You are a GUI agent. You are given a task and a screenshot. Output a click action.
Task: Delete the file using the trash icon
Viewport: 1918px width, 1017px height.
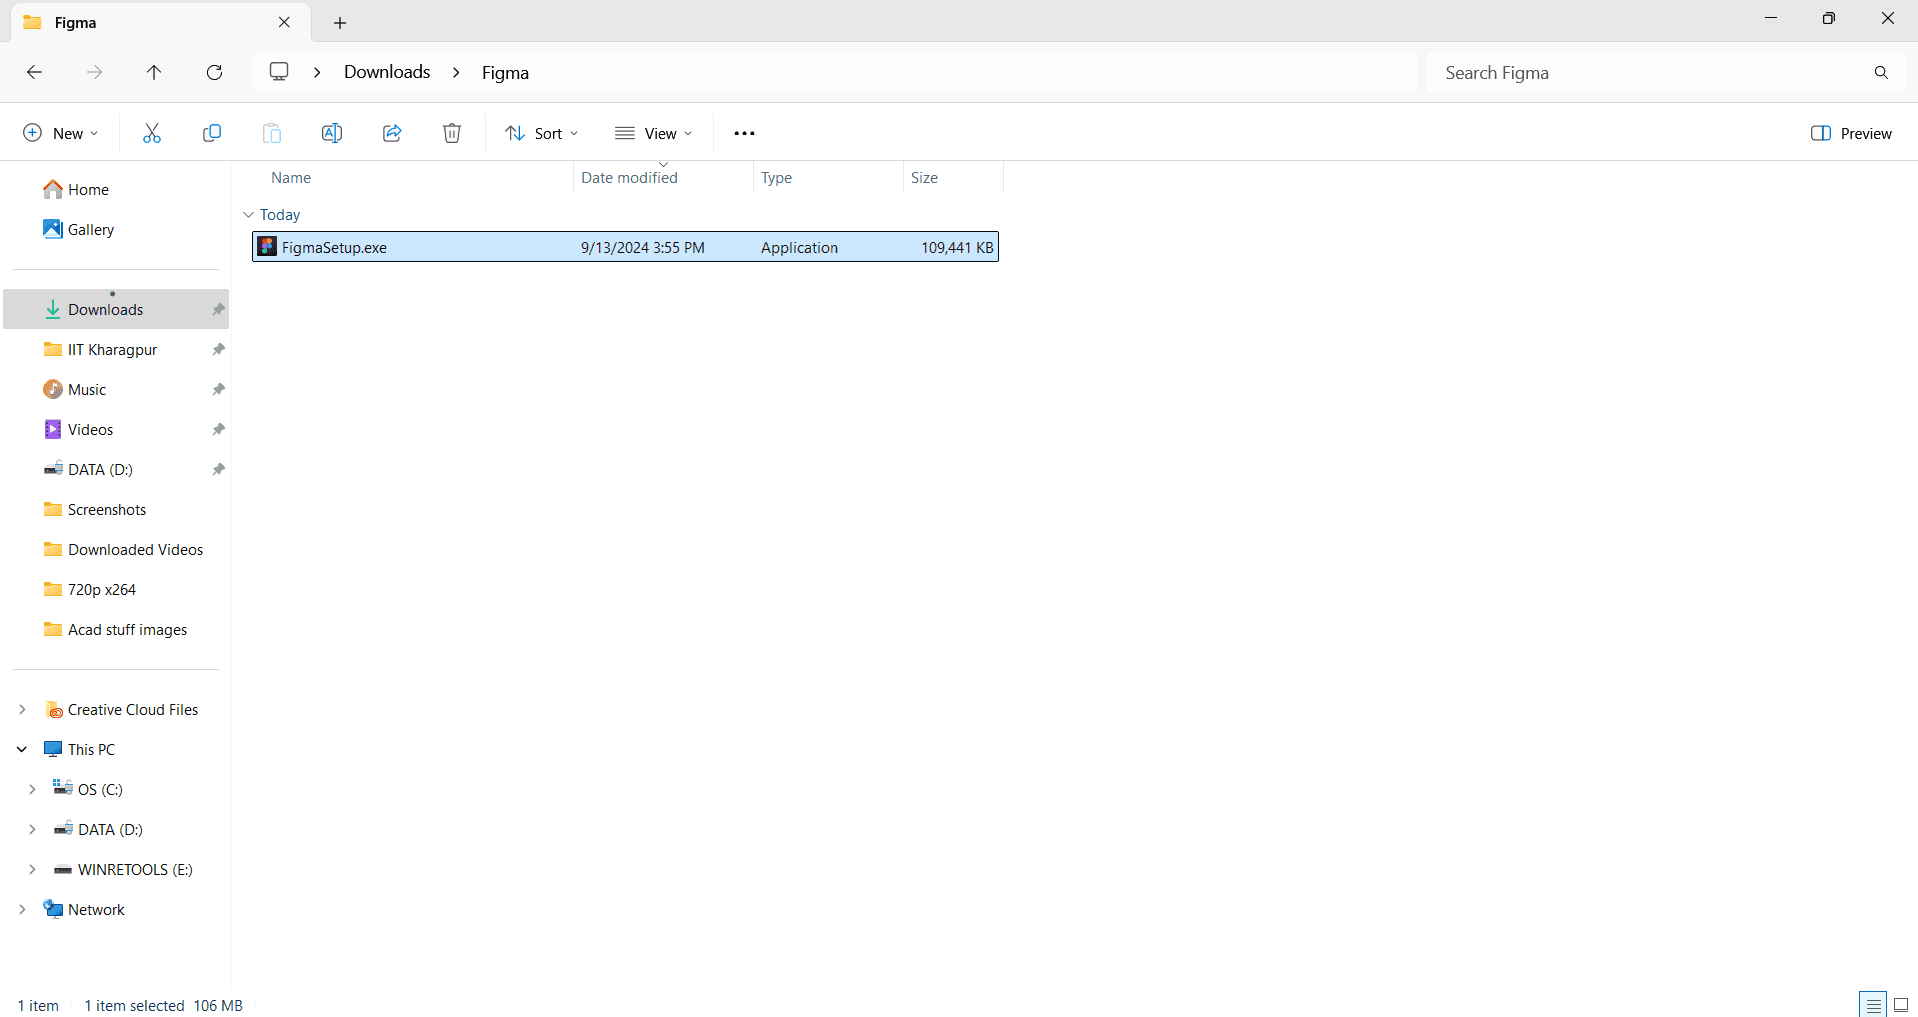tap(451, 132)
